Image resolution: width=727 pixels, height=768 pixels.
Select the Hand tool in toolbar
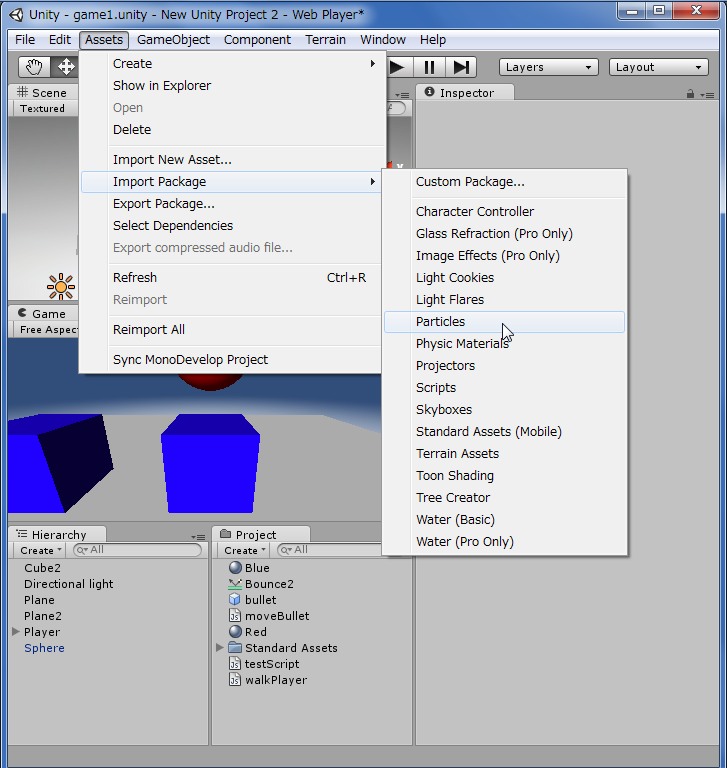coord(34,67)
